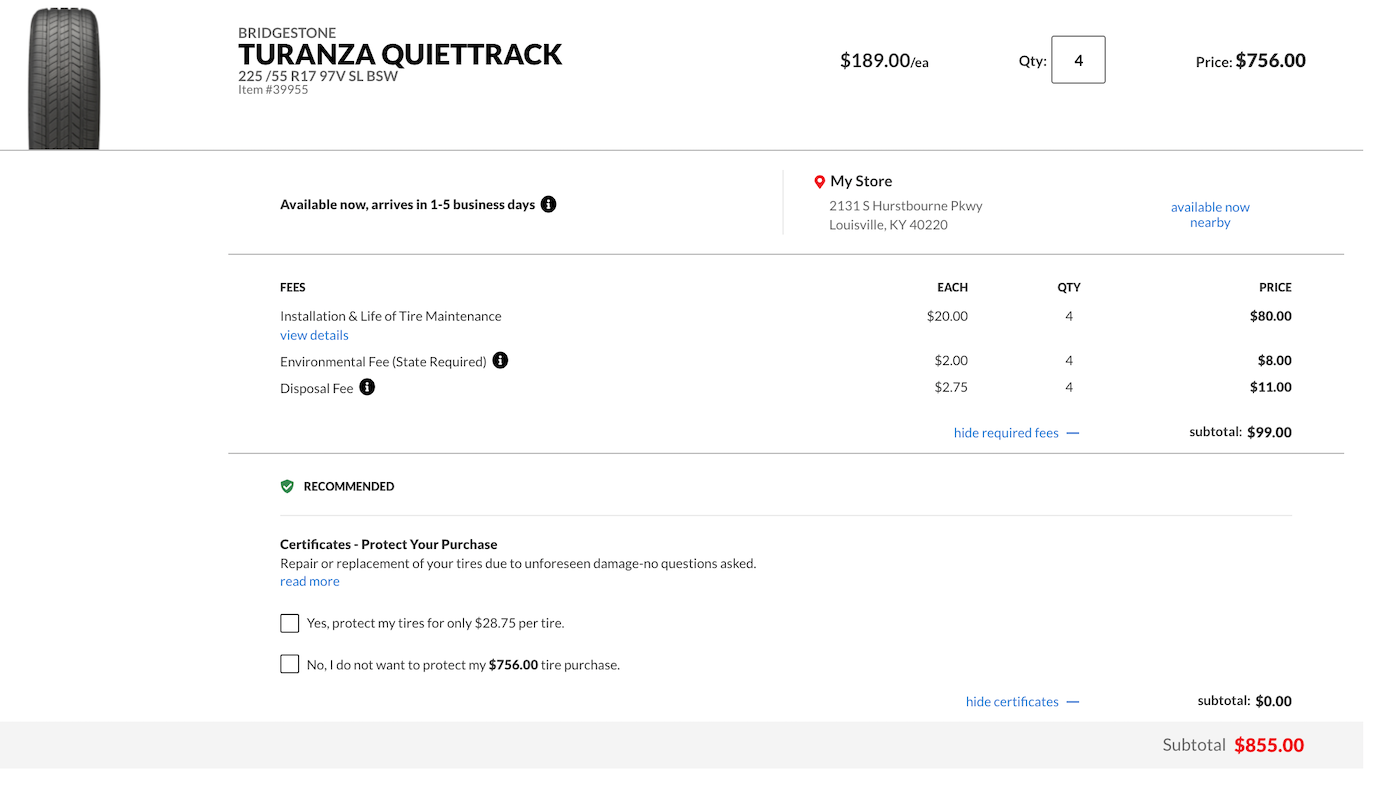Click the minus icon beside hide required fees

[x=1073, y=433]
